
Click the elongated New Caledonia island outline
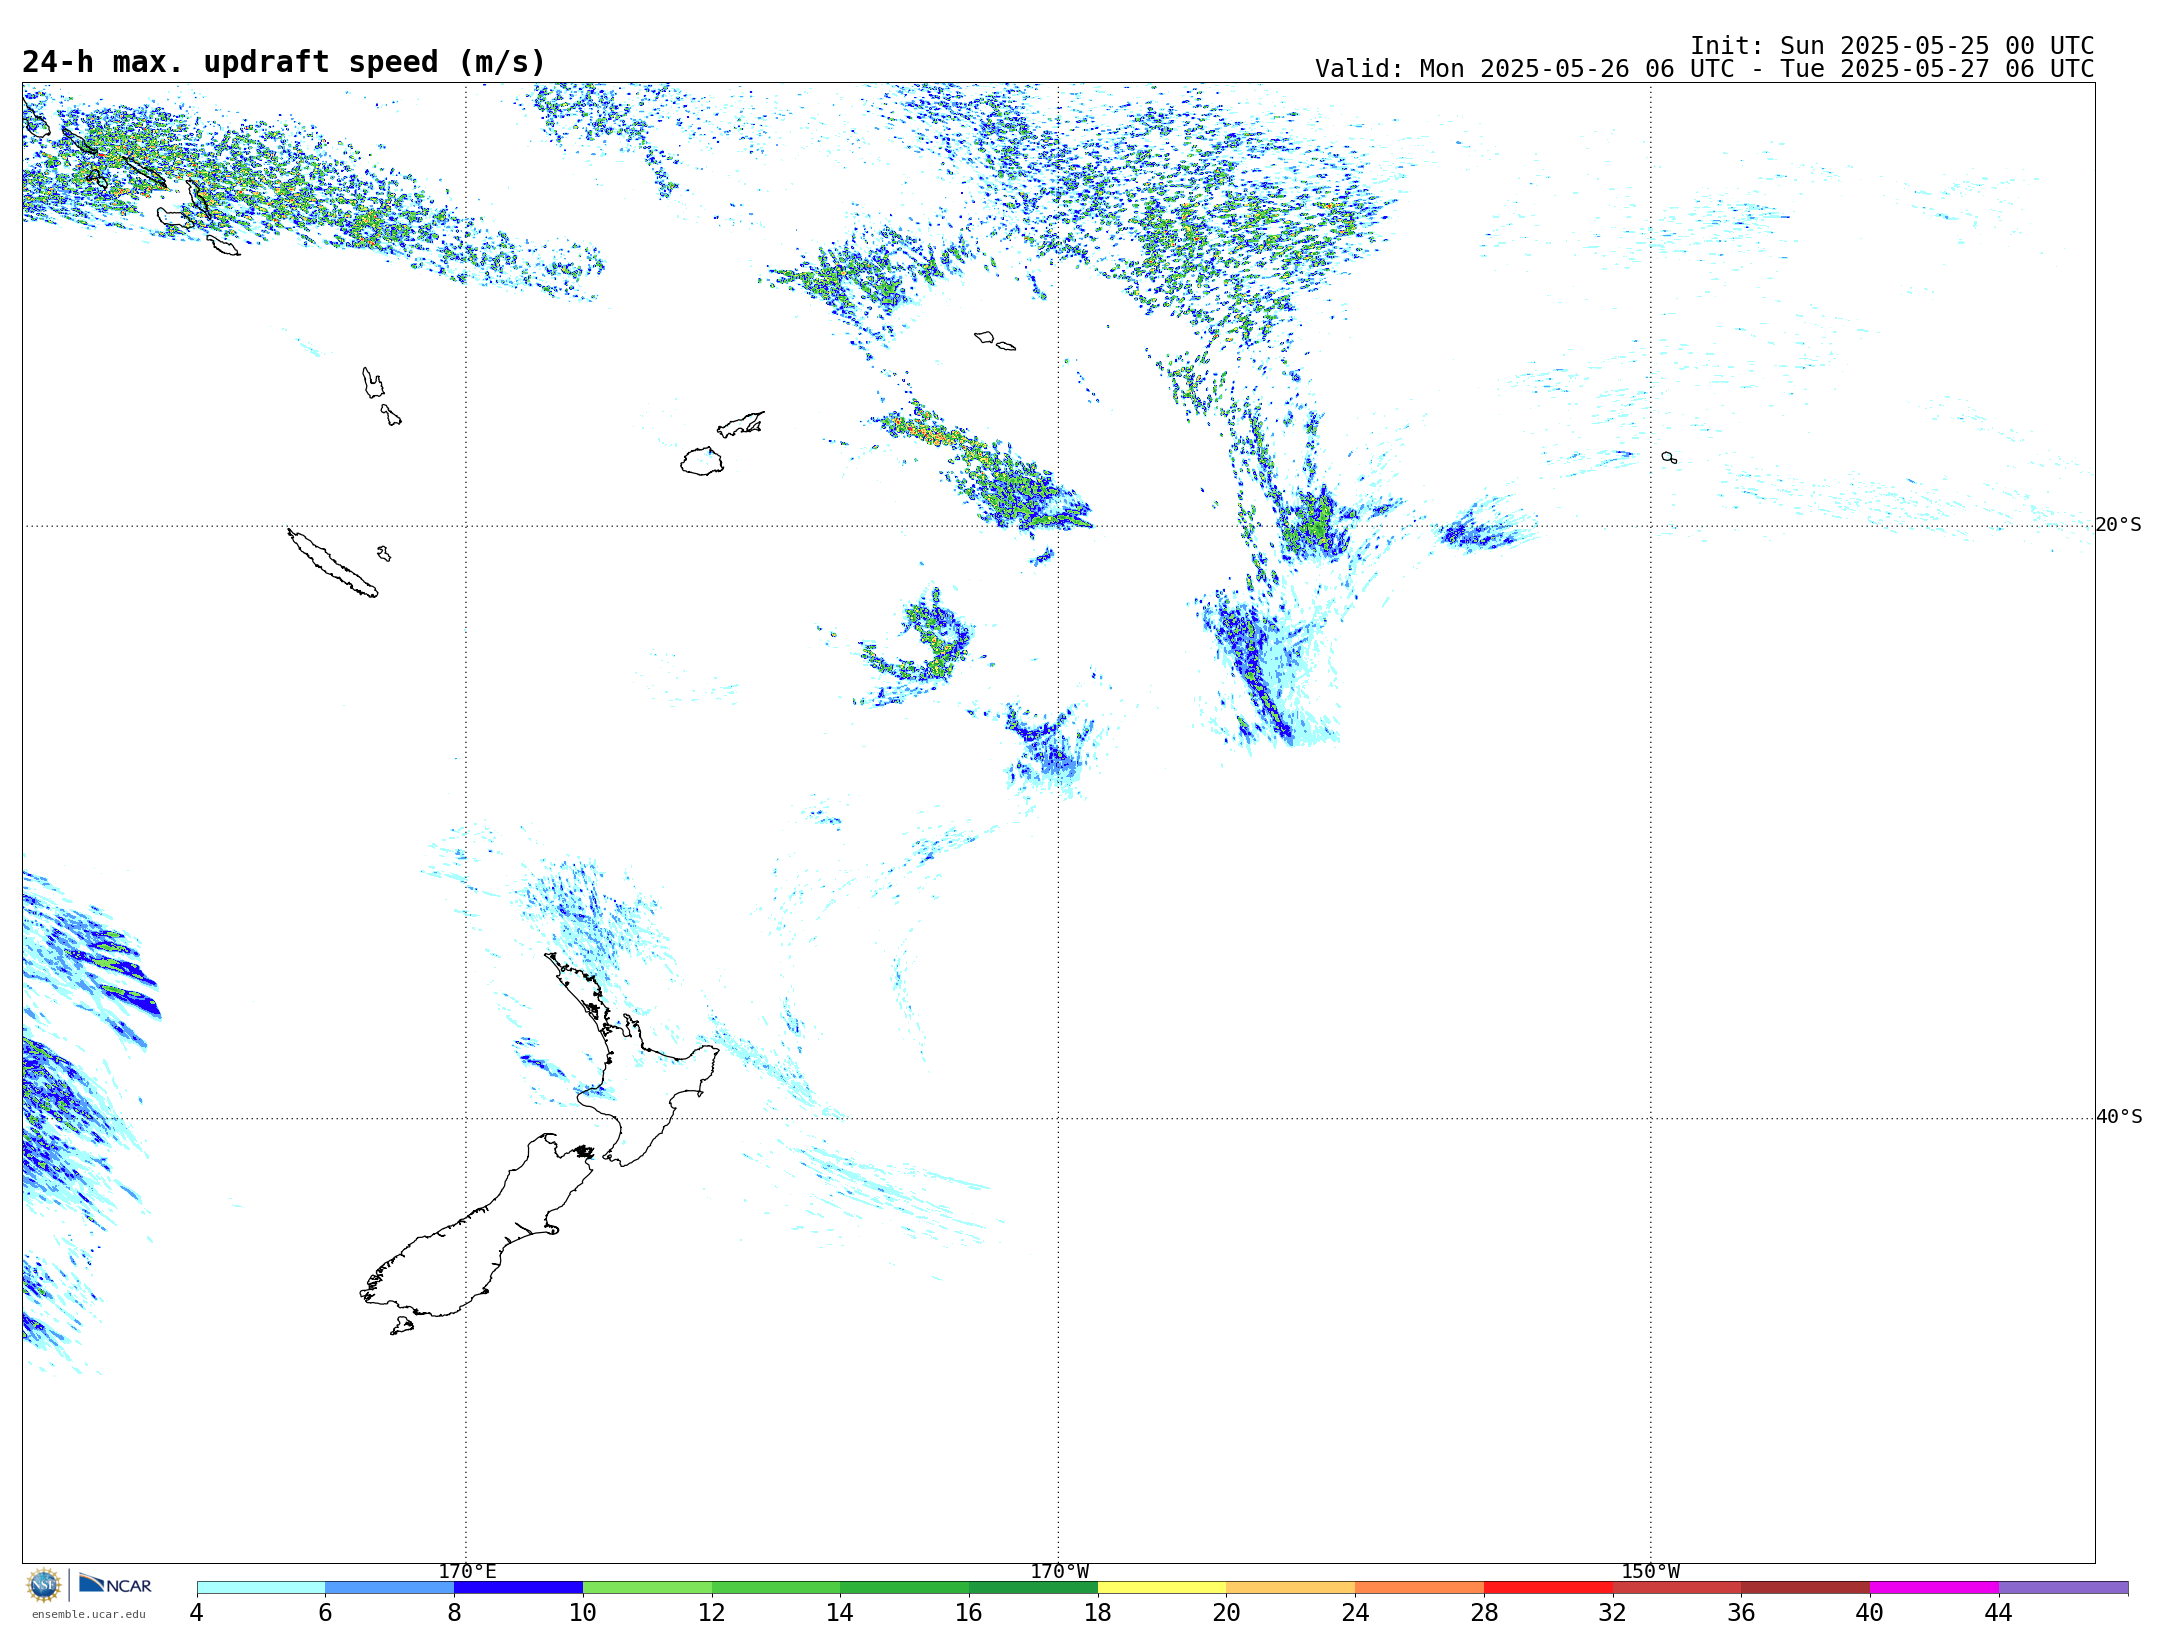[x=332, y=563]
